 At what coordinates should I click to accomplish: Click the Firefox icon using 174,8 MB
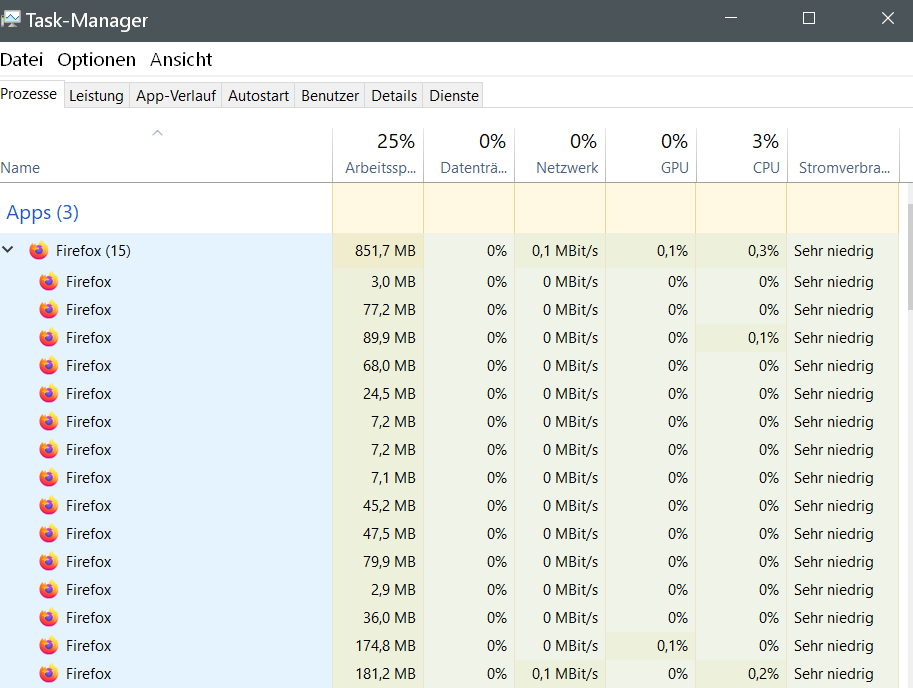pos(49,646)
